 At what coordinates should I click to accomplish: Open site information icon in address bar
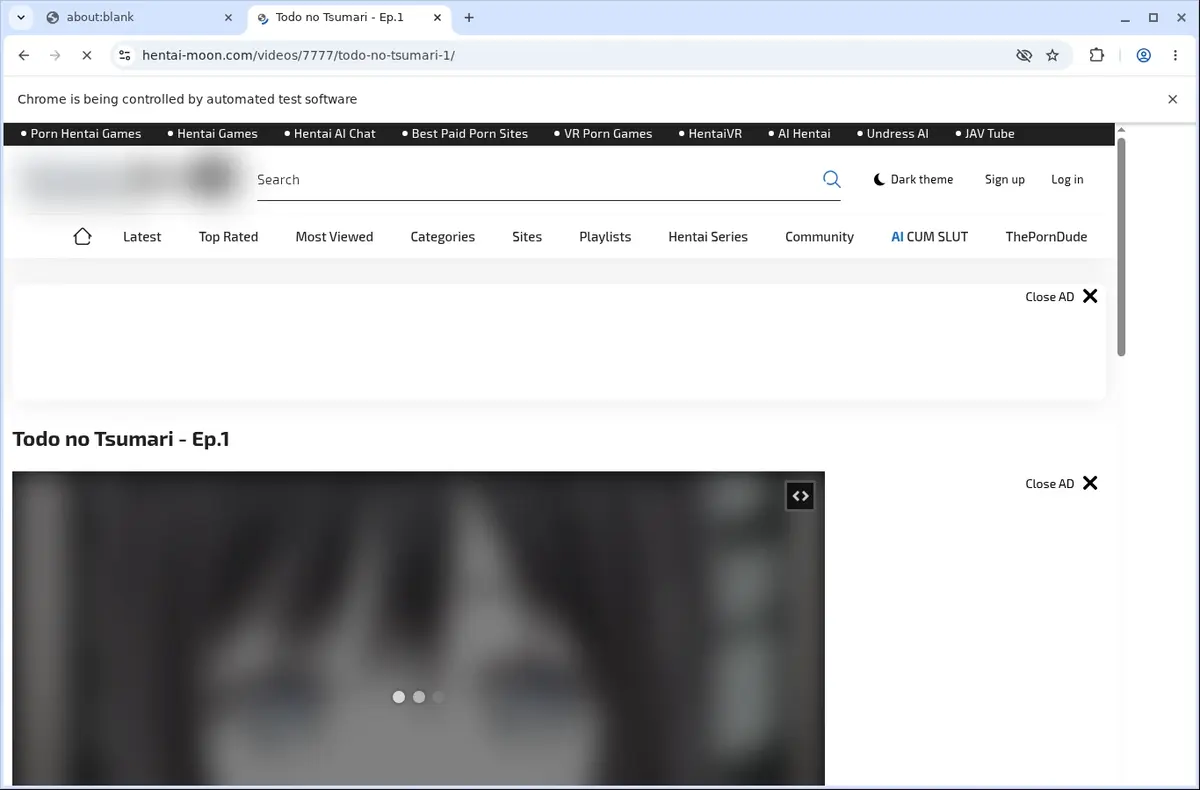point(123,56)
